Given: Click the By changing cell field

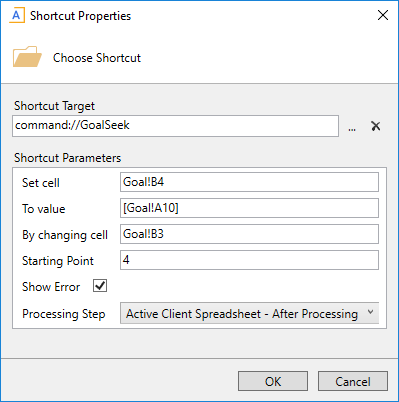Looking at the screenshot, I should [x=249, y=234].
